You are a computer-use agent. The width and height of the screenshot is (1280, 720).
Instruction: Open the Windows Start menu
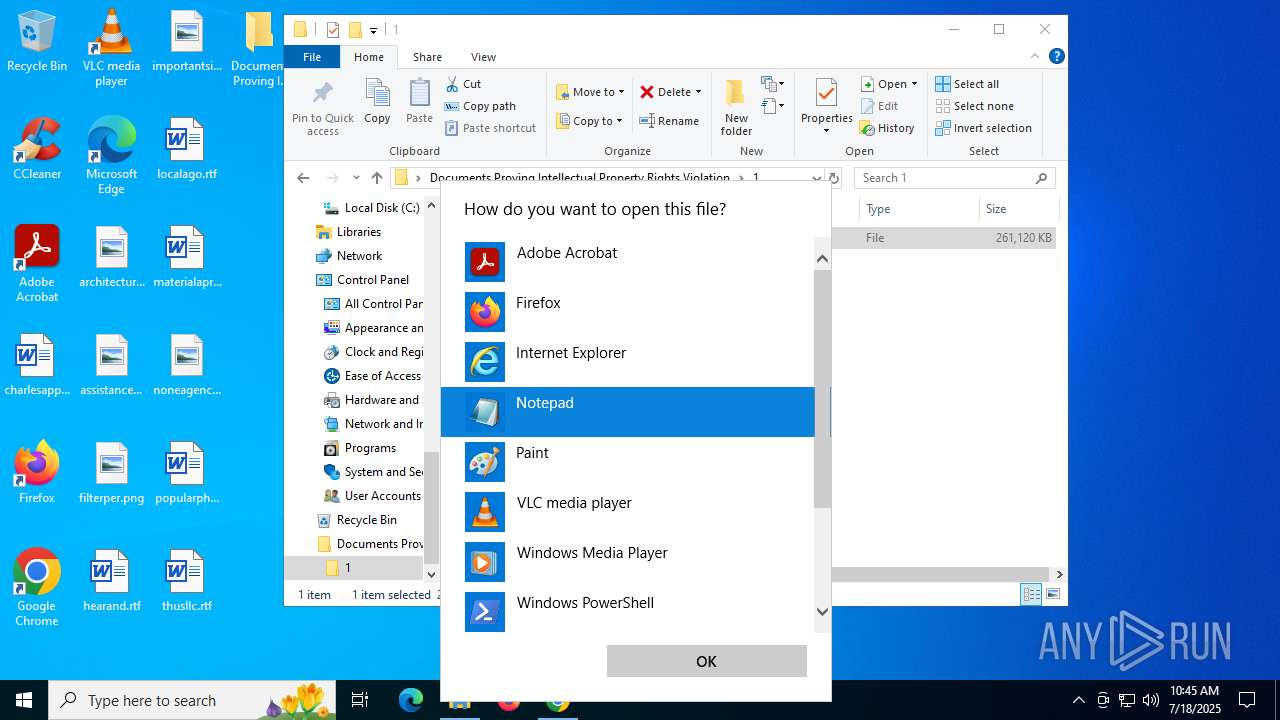tap(24, 700)
